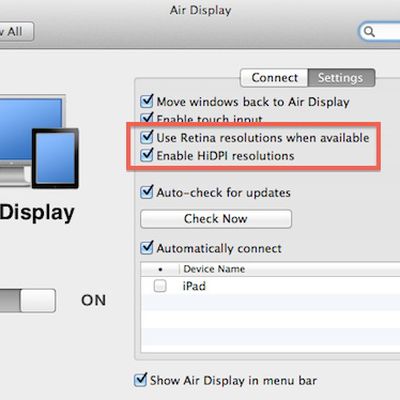This screenshot has height=400, width=400.
Task: Check the iPad device checkbox
Action: pos(160,286)
